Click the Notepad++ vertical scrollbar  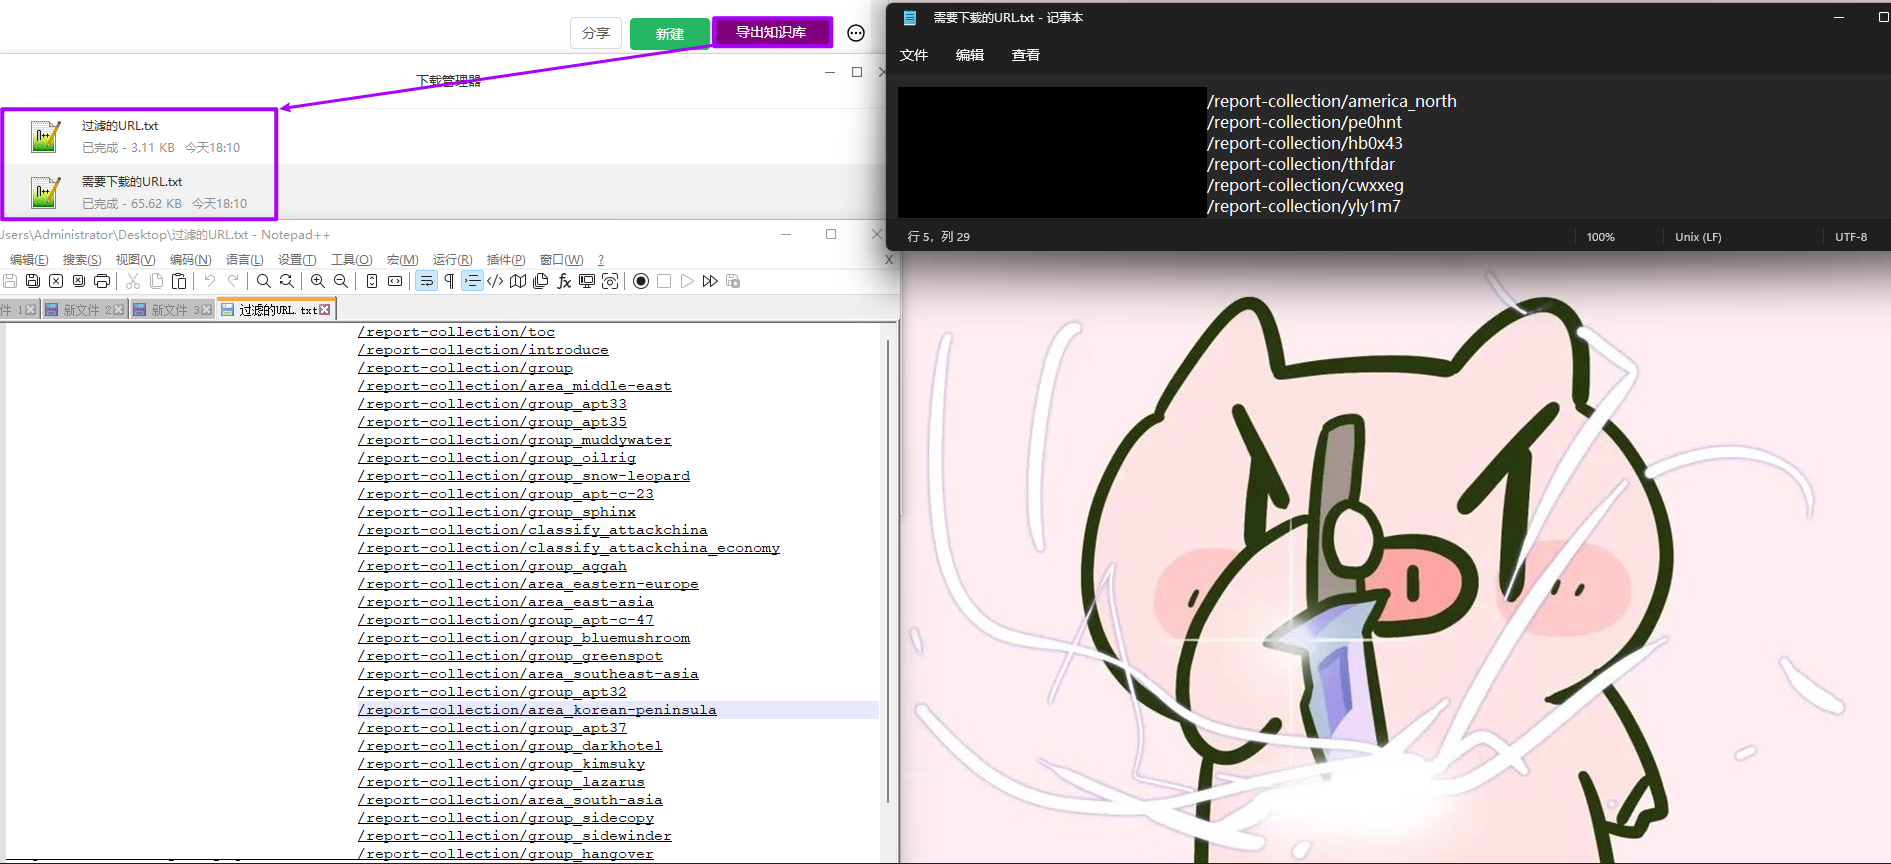888,570
